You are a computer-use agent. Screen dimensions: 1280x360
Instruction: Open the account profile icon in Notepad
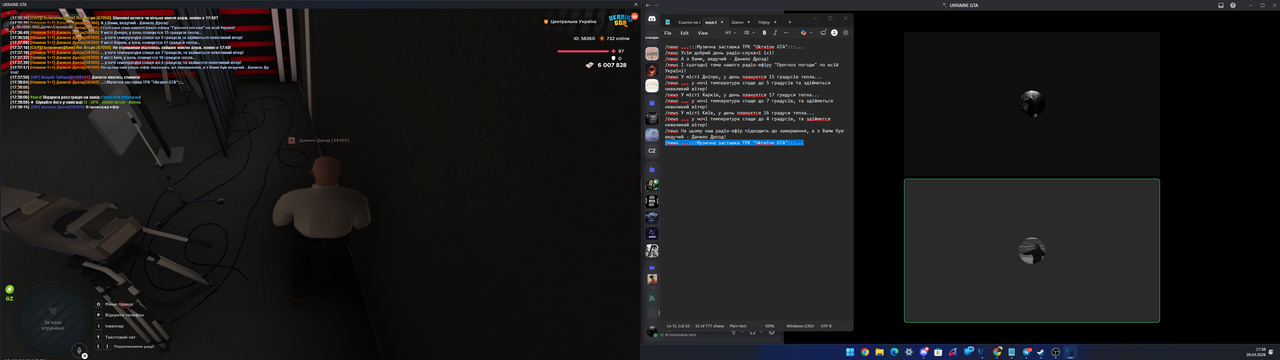tap(834, 33)
